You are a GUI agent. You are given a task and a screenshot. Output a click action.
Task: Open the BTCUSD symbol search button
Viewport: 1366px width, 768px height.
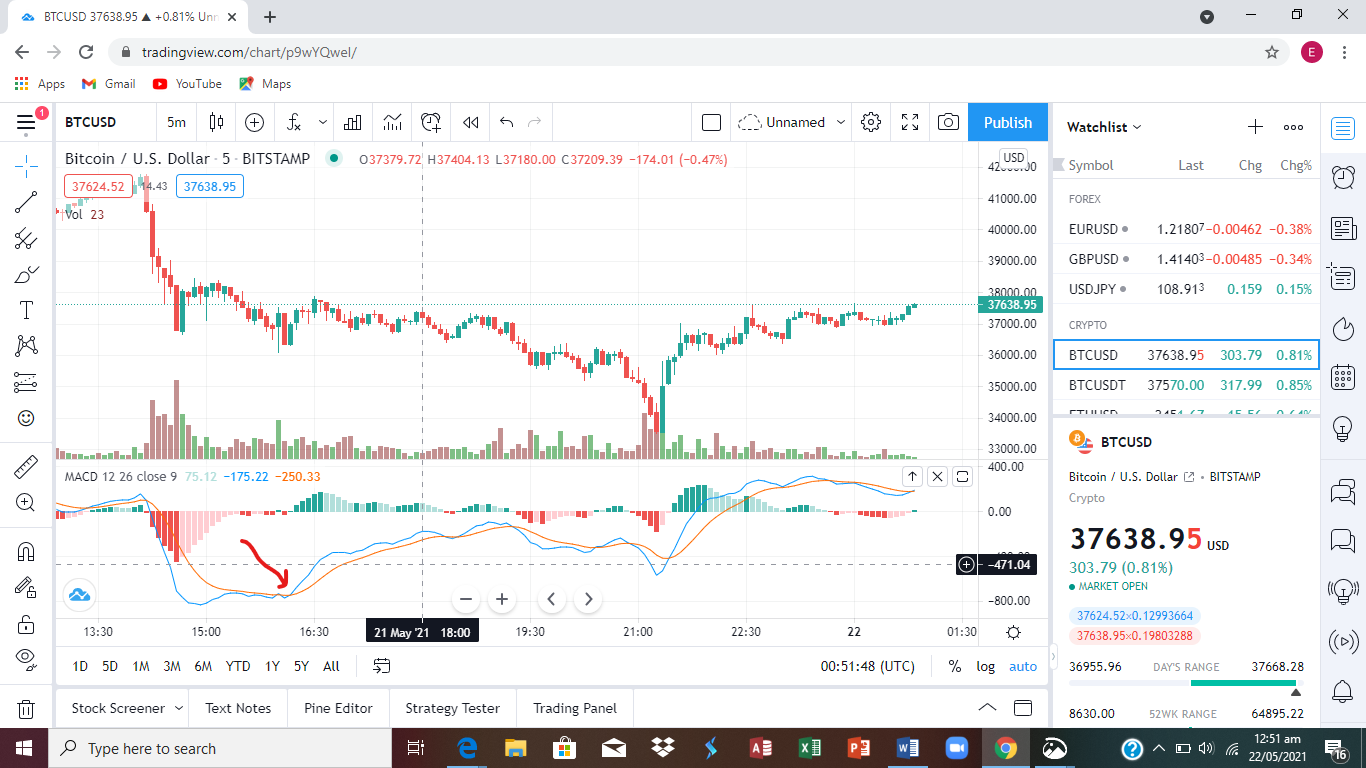pos(91,122)
